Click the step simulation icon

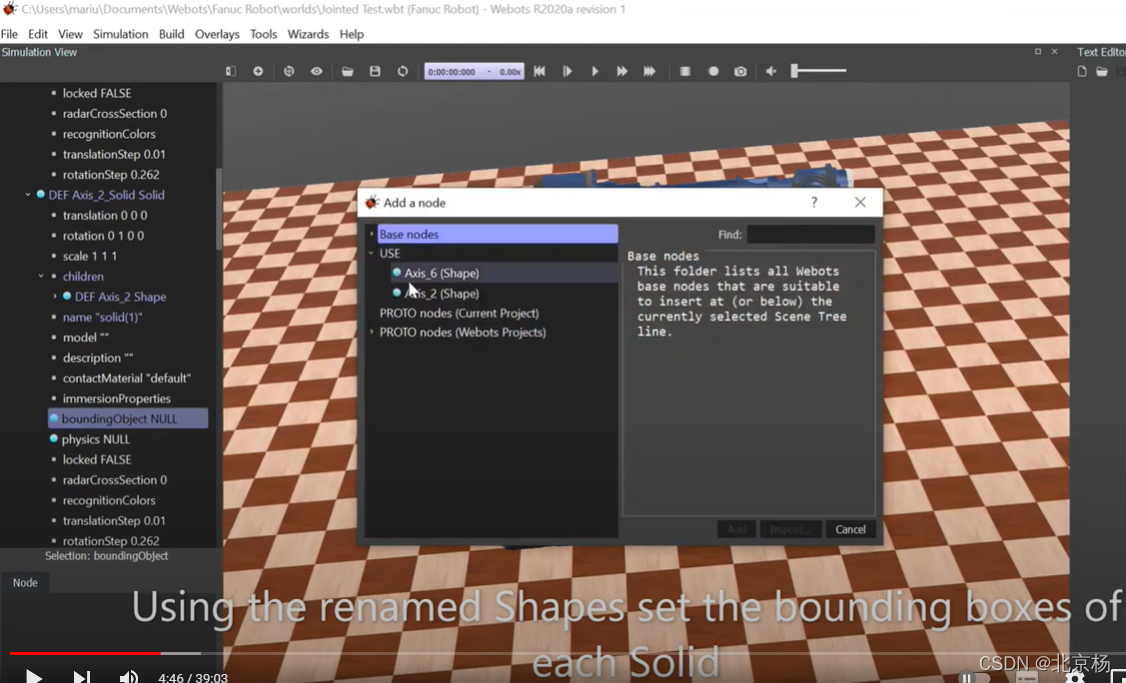(x=567, y=71)
